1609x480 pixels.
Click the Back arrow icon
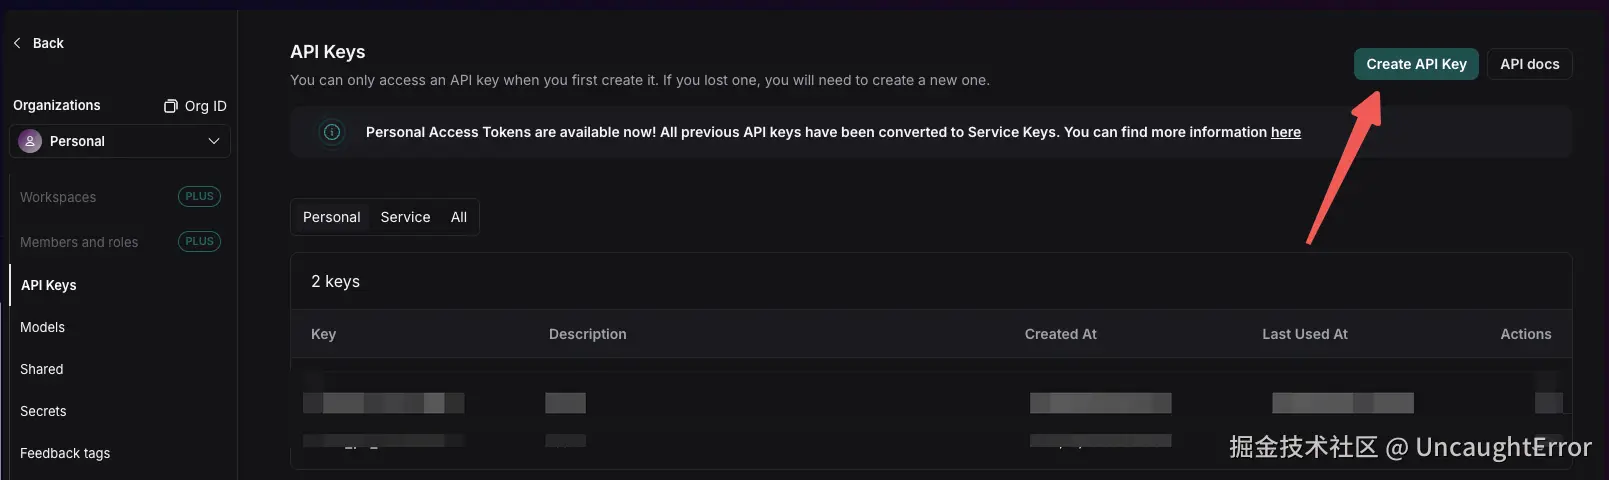17,43
